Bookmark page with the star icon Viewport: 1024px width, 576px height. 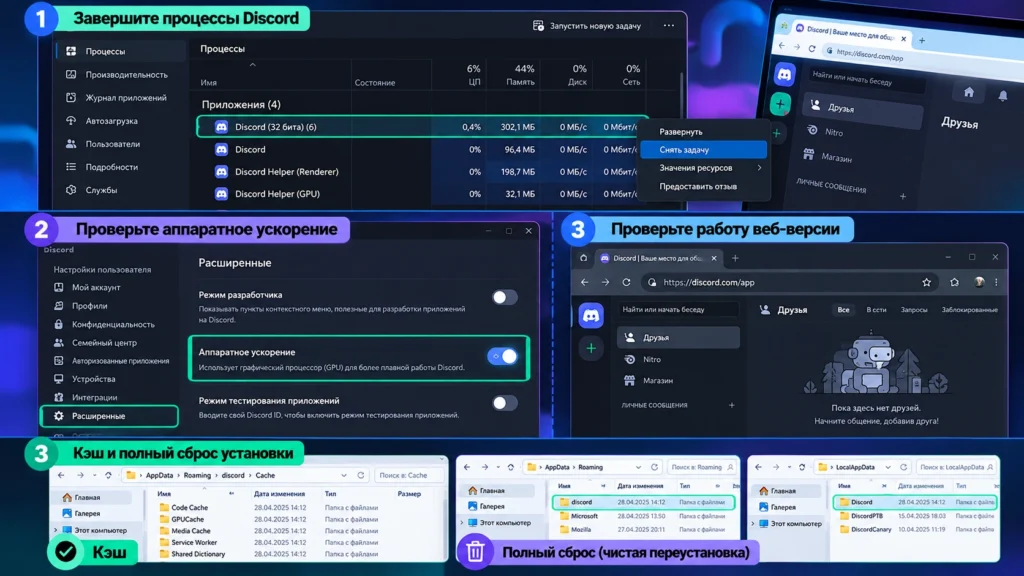tap(927, 283)
